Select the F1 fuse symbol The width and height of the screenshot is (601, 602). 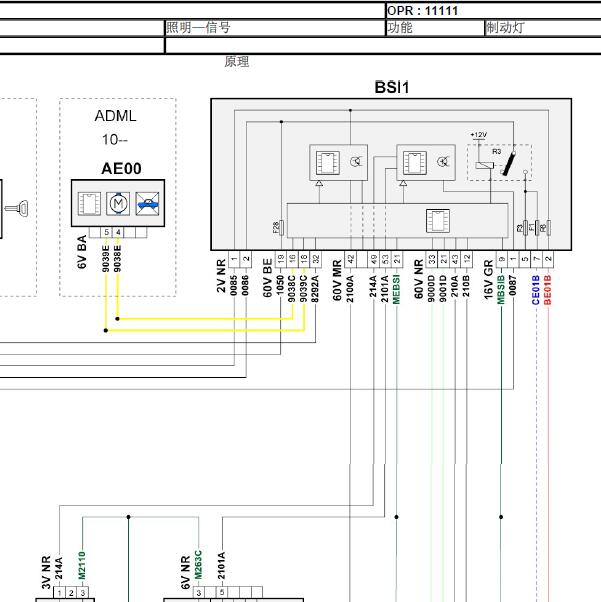coord(535,228)
